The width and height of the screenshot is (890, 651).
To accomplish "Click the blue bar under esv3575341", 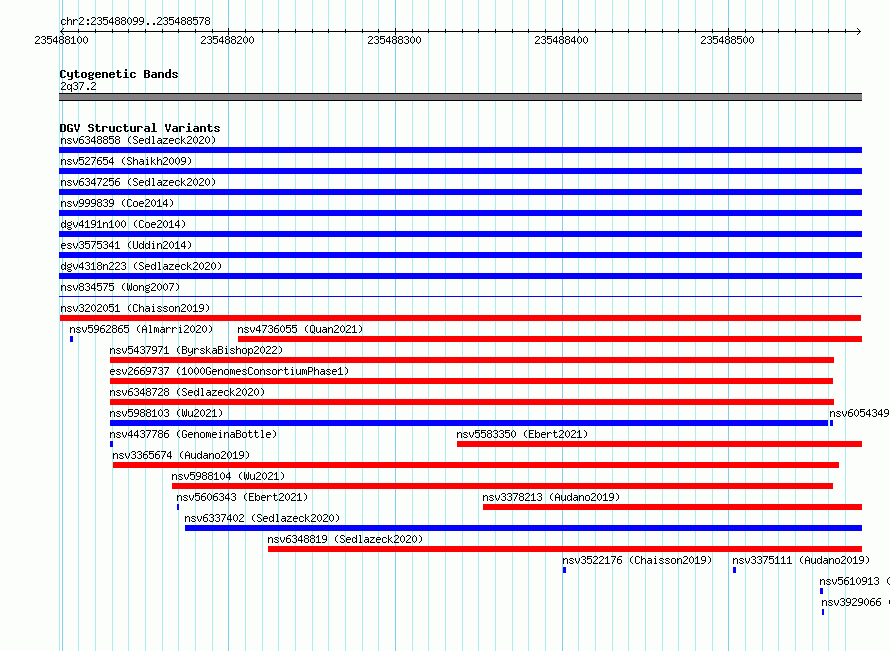I will [460, 255].
